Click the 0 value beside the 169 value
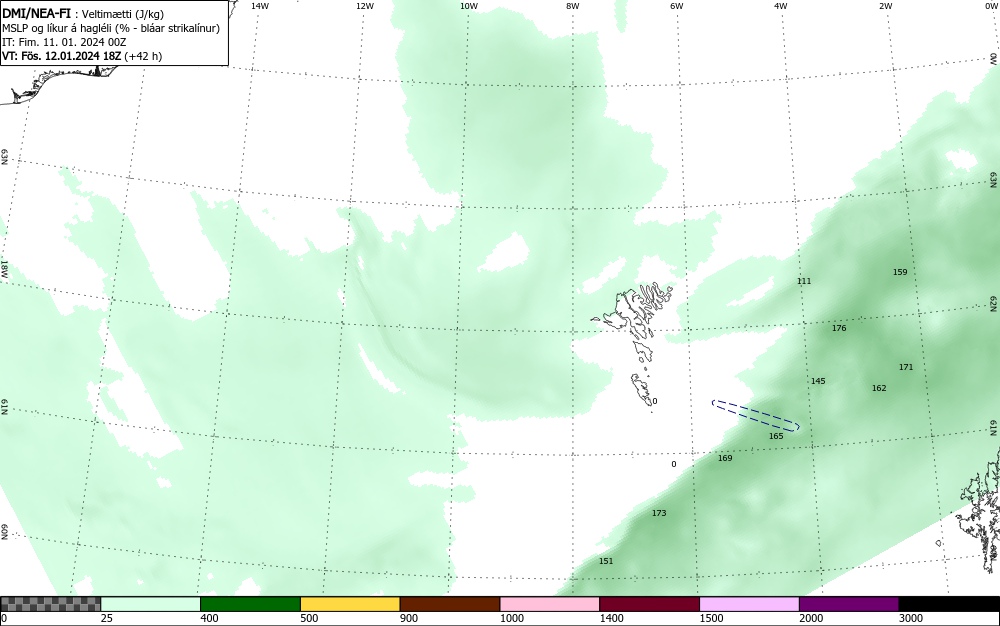The width and height of the screenshot is (1000, 626). 673,465
